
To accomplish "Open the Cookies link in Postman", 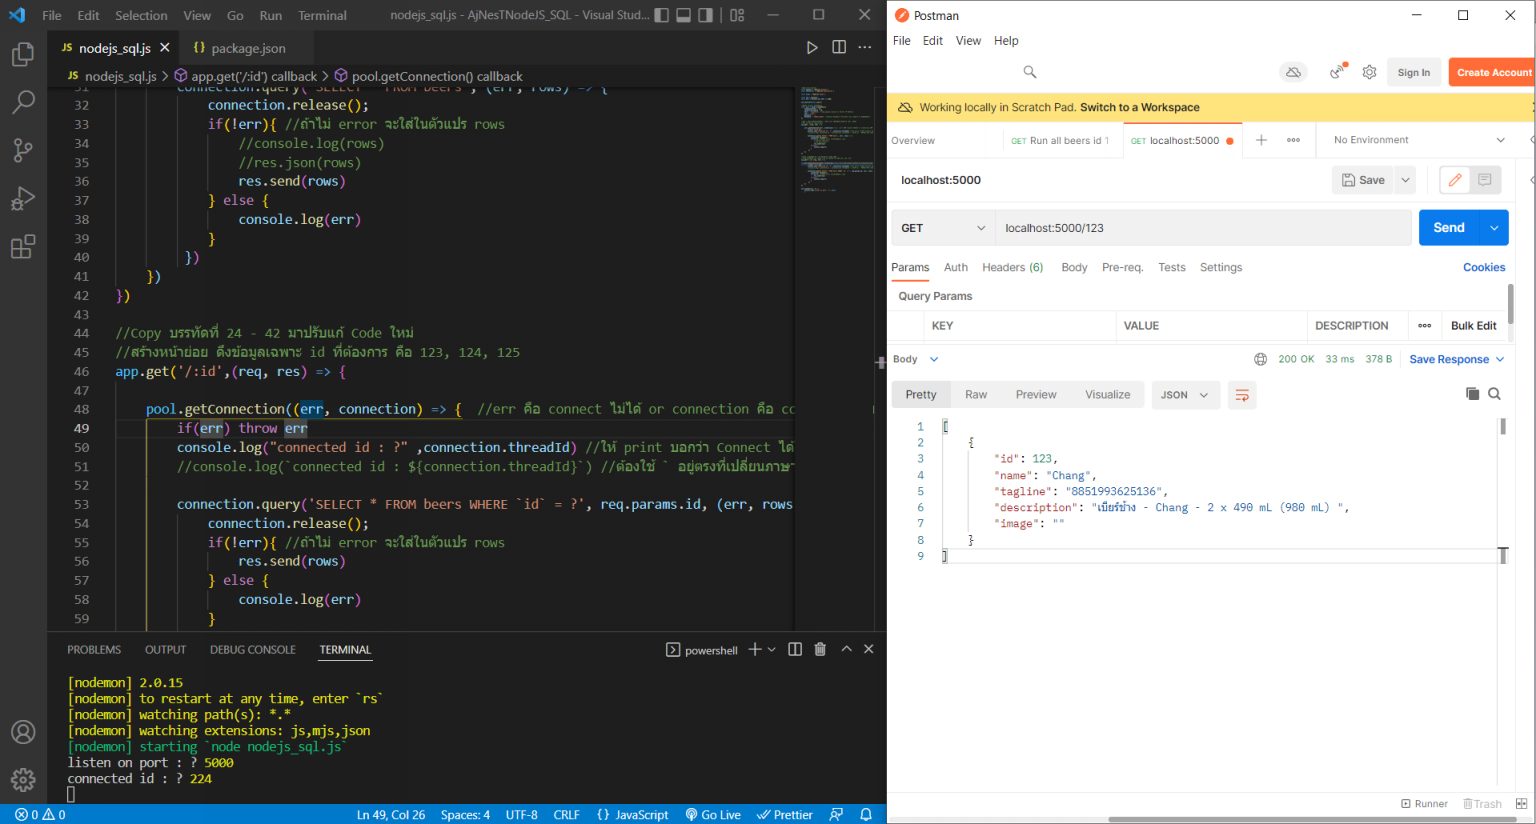I will coord(1483,267).
